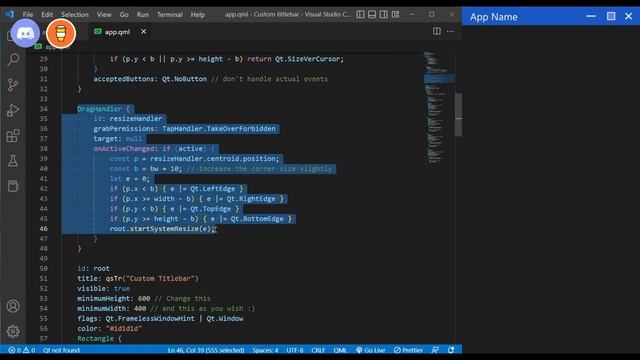Open the Source Control view
640x360 pixels.
pyautogui.click(x=13, y=85)
